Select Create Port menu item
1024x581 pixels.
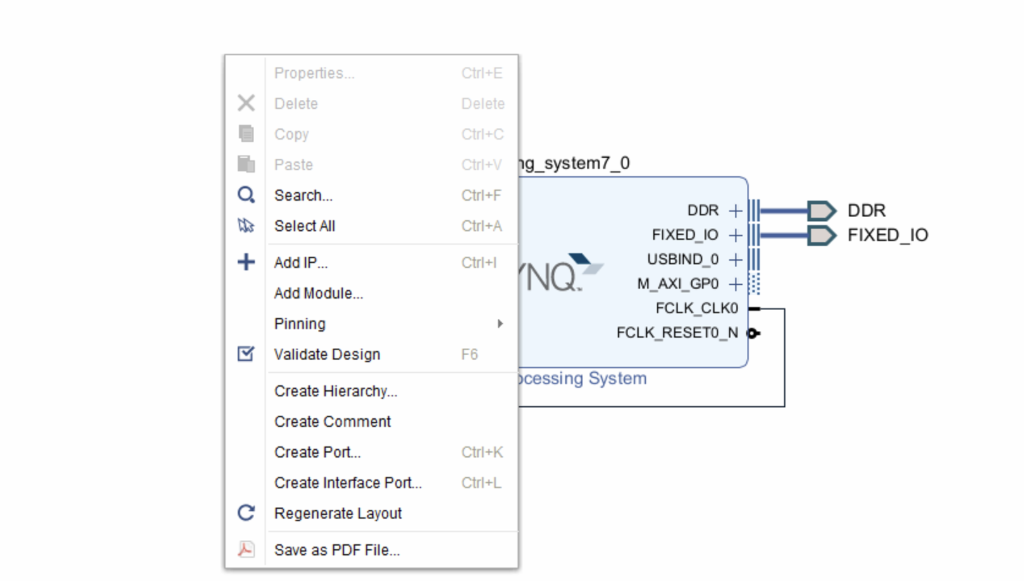(318, 452)
